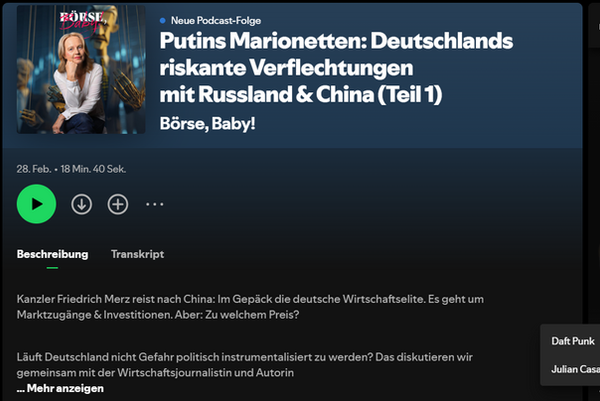Click the 28. Feb. date text

pos(34,169)
